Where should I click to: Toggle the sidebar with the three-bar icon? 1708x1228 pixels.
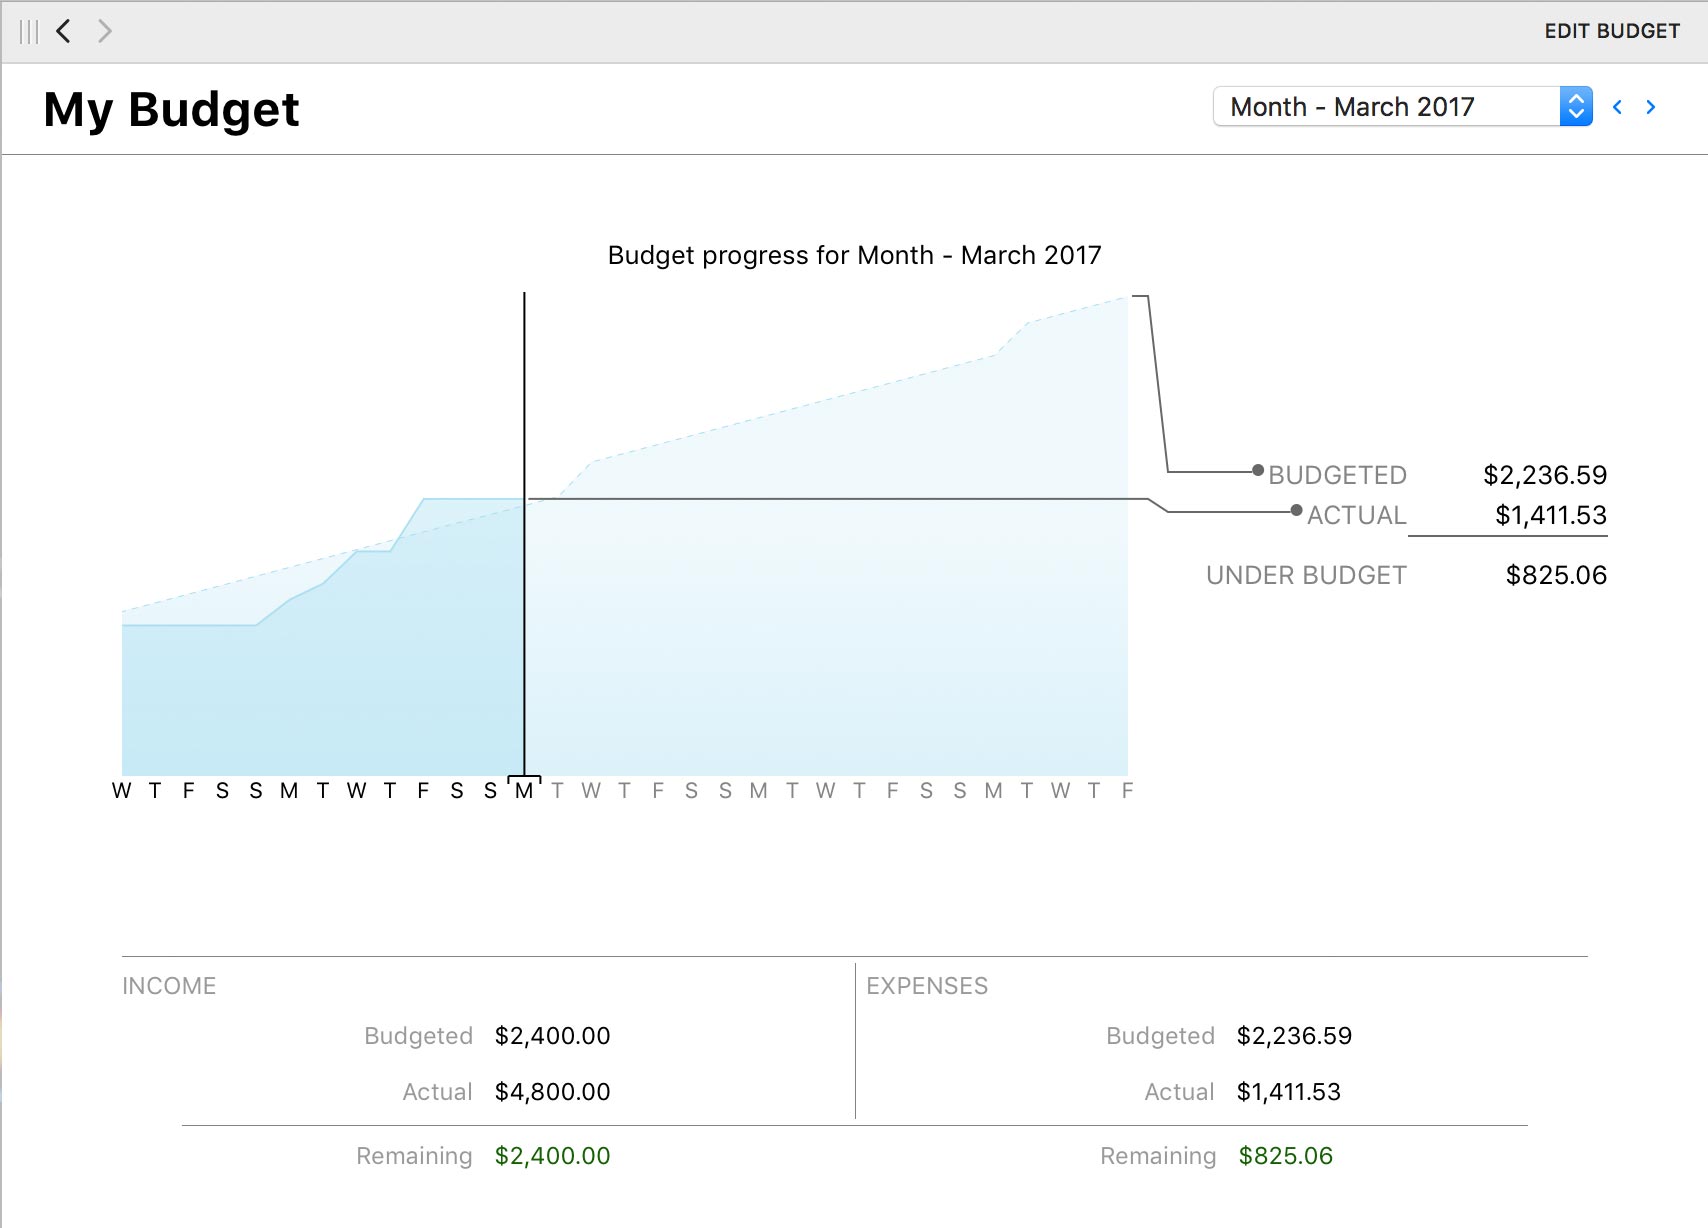[29, 32]
